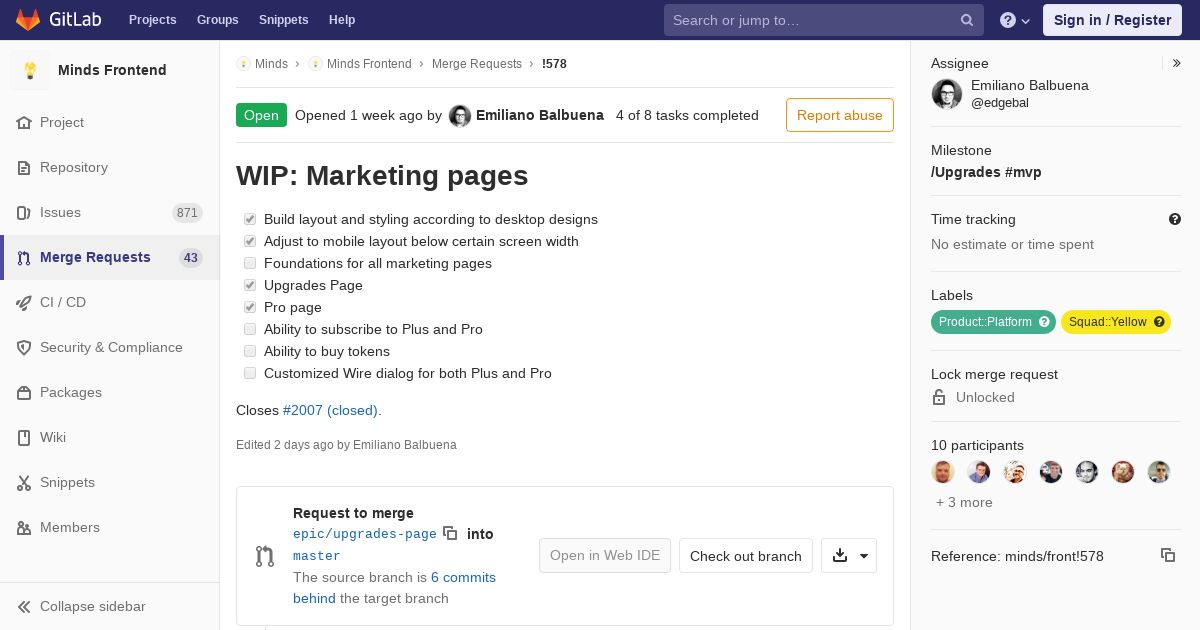Click the Report abuse button

(x=839, y=115)
